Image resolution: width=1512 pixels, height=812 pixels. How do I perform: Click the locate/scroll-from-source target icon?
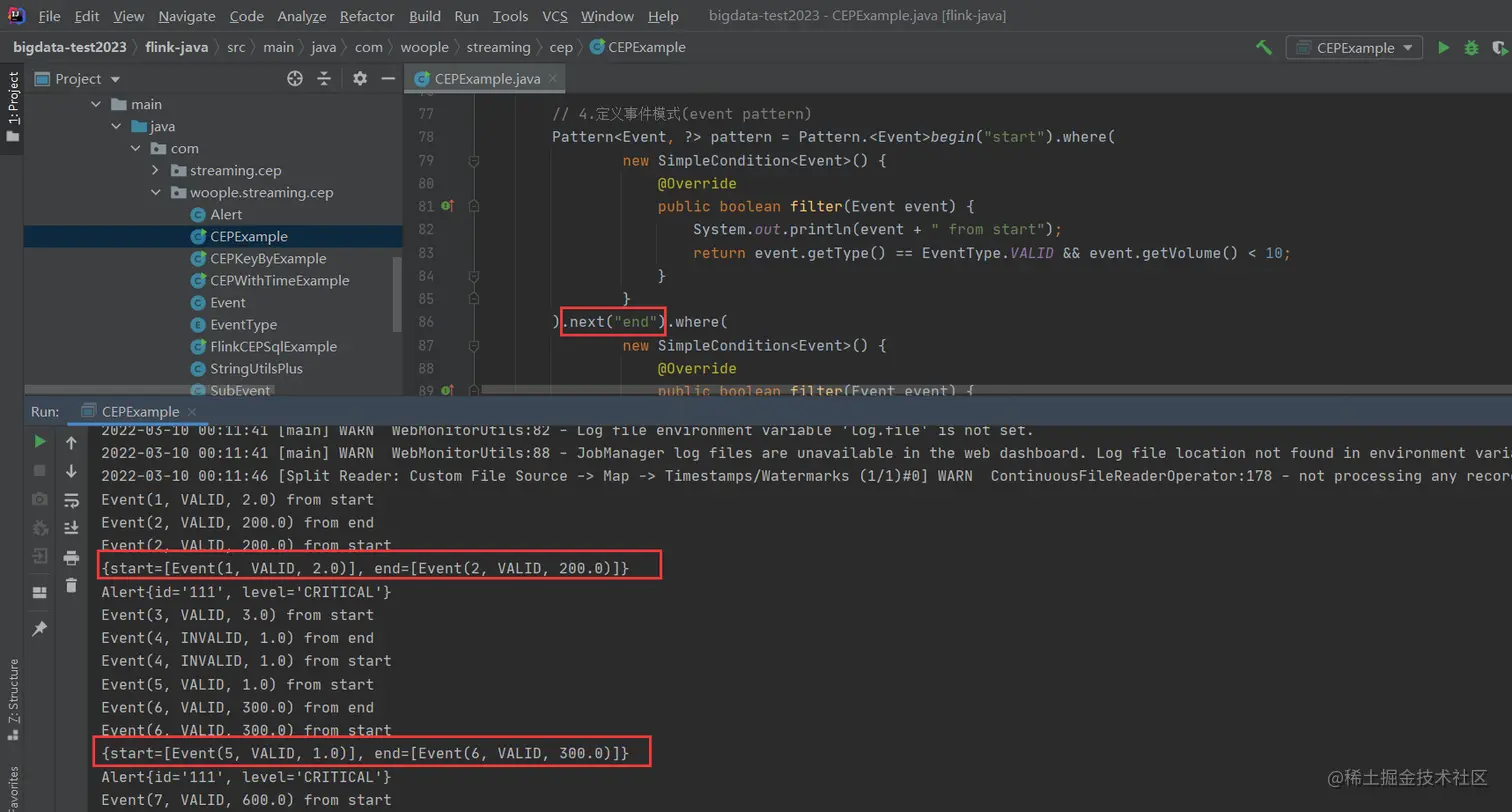(x=294, y=79)
